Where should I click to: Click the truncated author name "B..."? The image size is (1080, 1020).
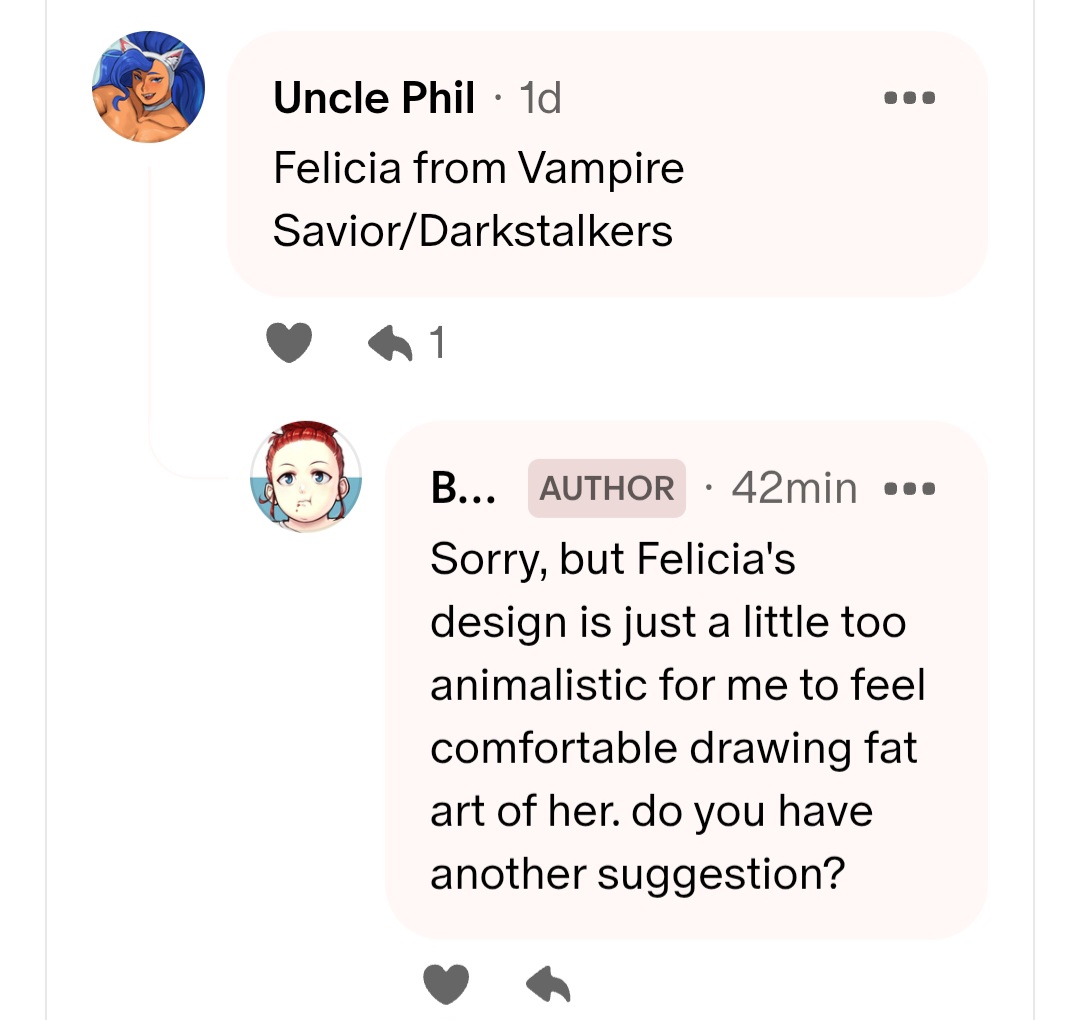(456, 488)
